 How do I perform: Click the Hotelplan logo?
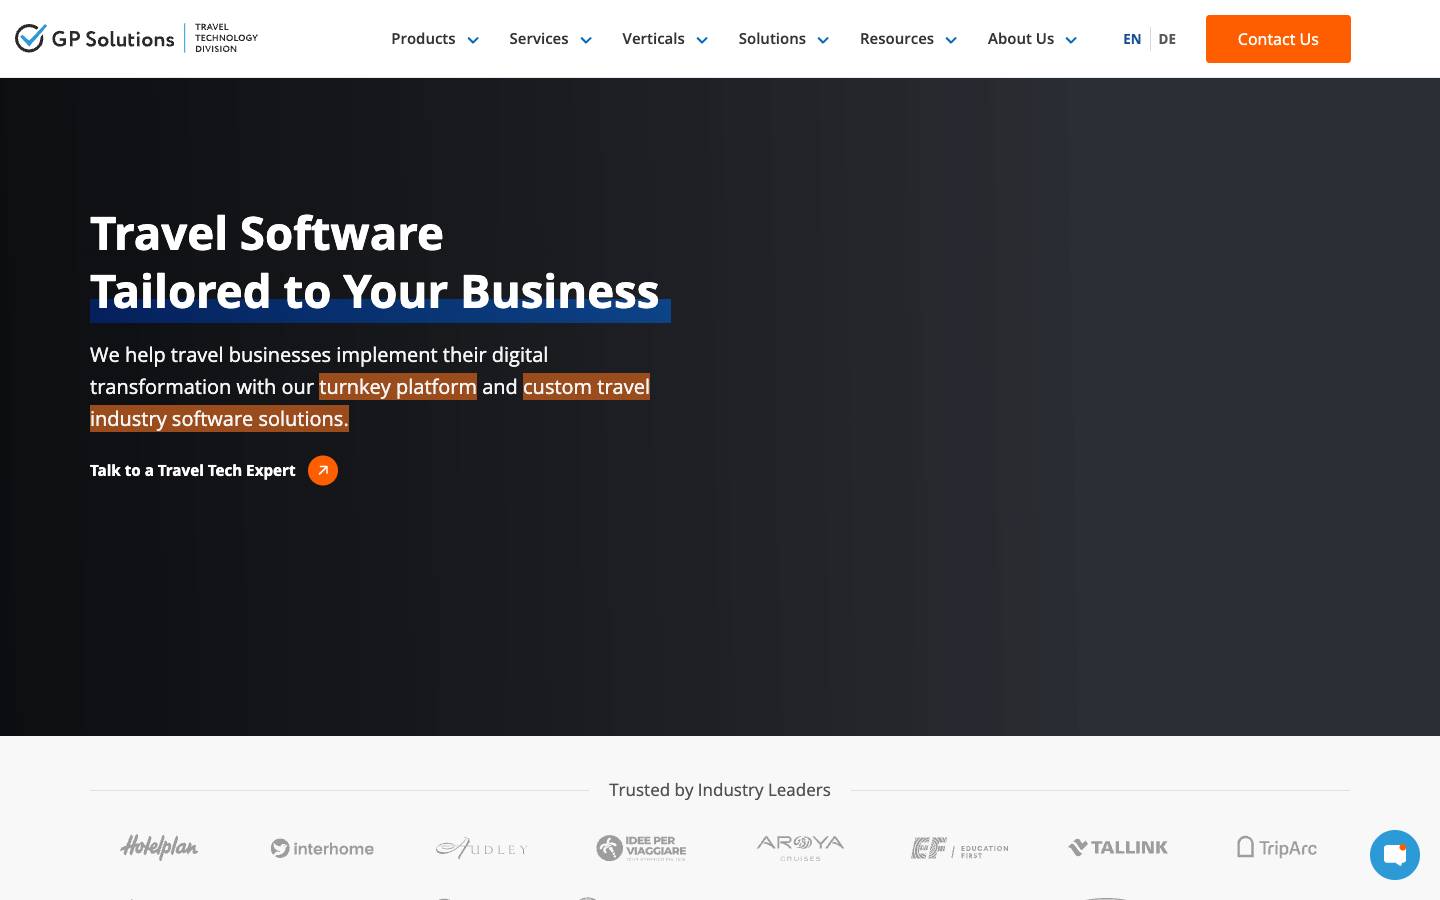159,848
